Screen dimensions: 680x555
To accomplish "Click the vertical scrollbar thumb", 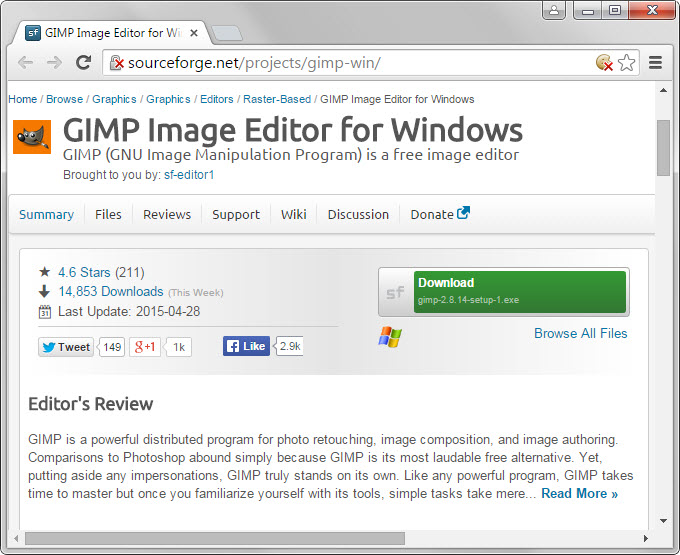I will (663, 148).
